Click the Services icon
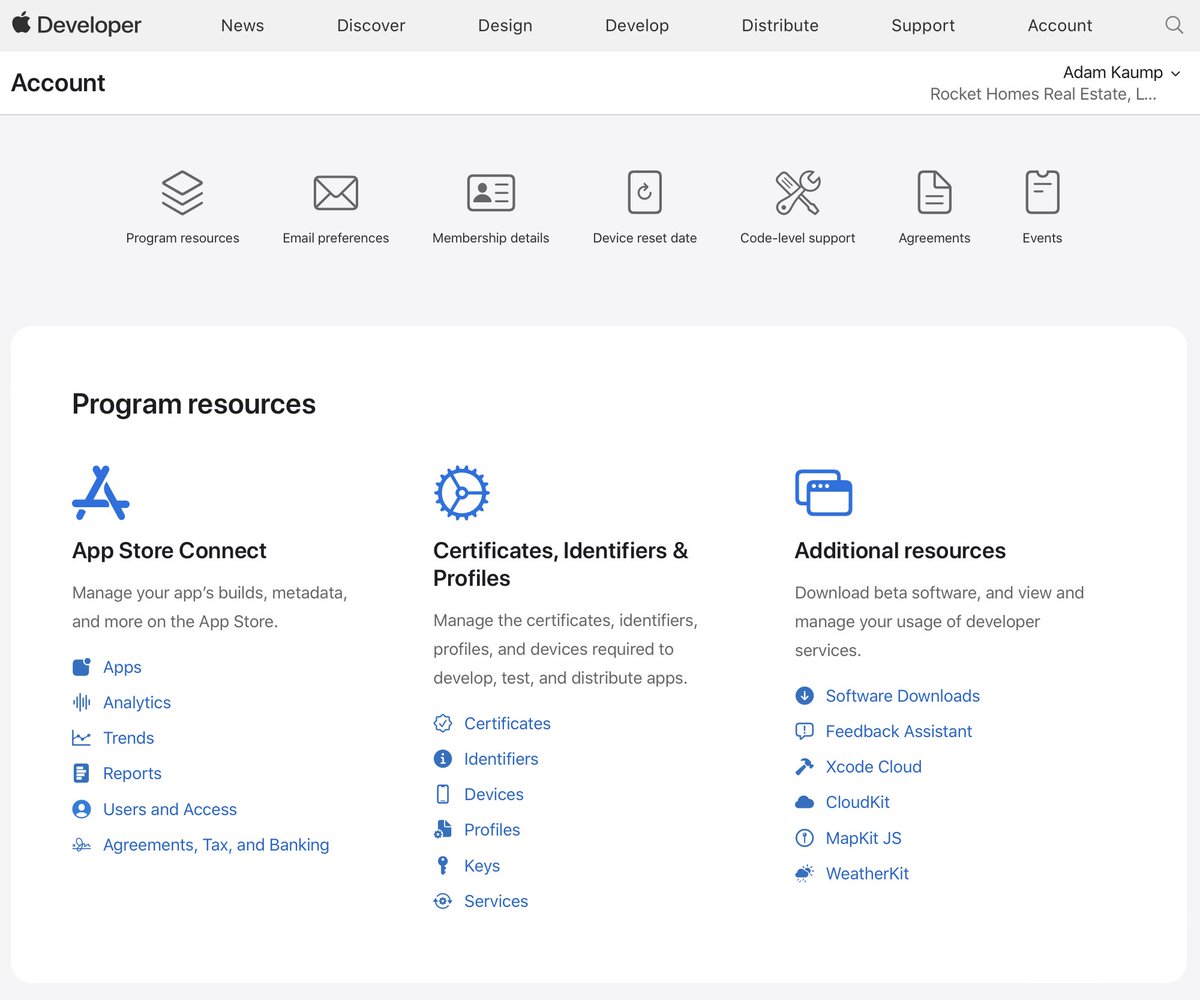 click(x=443, y=901)
